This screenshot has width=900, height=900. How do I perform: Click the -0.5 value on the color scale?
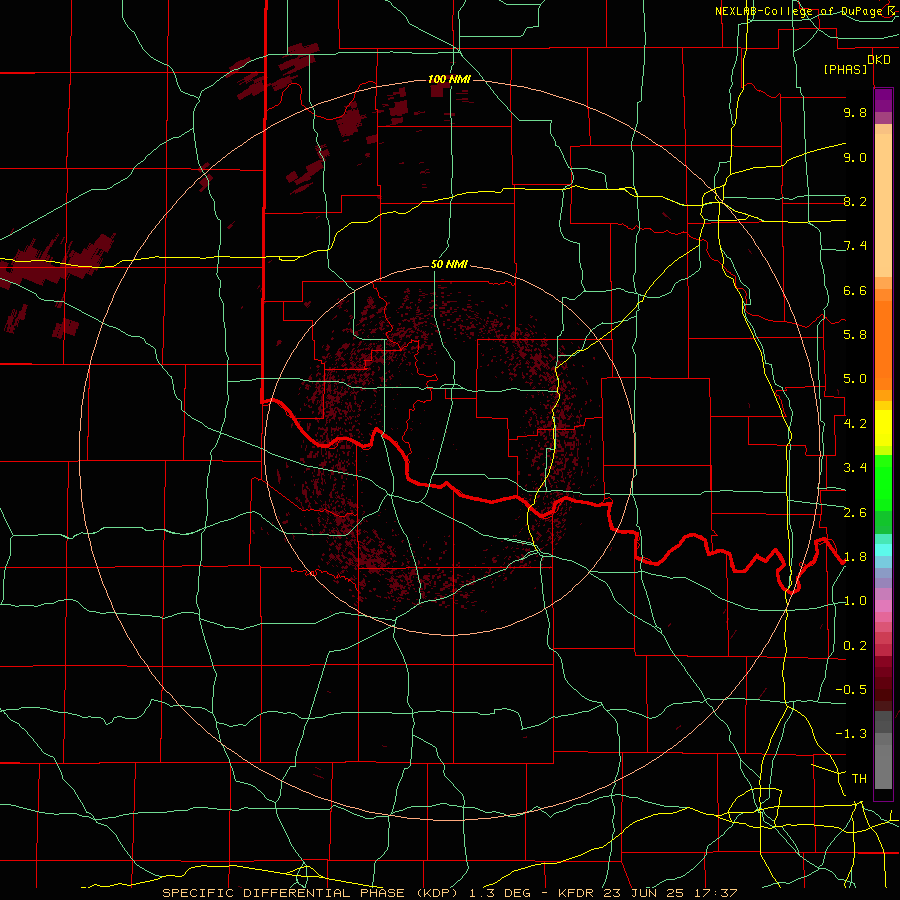coord(851,690)
